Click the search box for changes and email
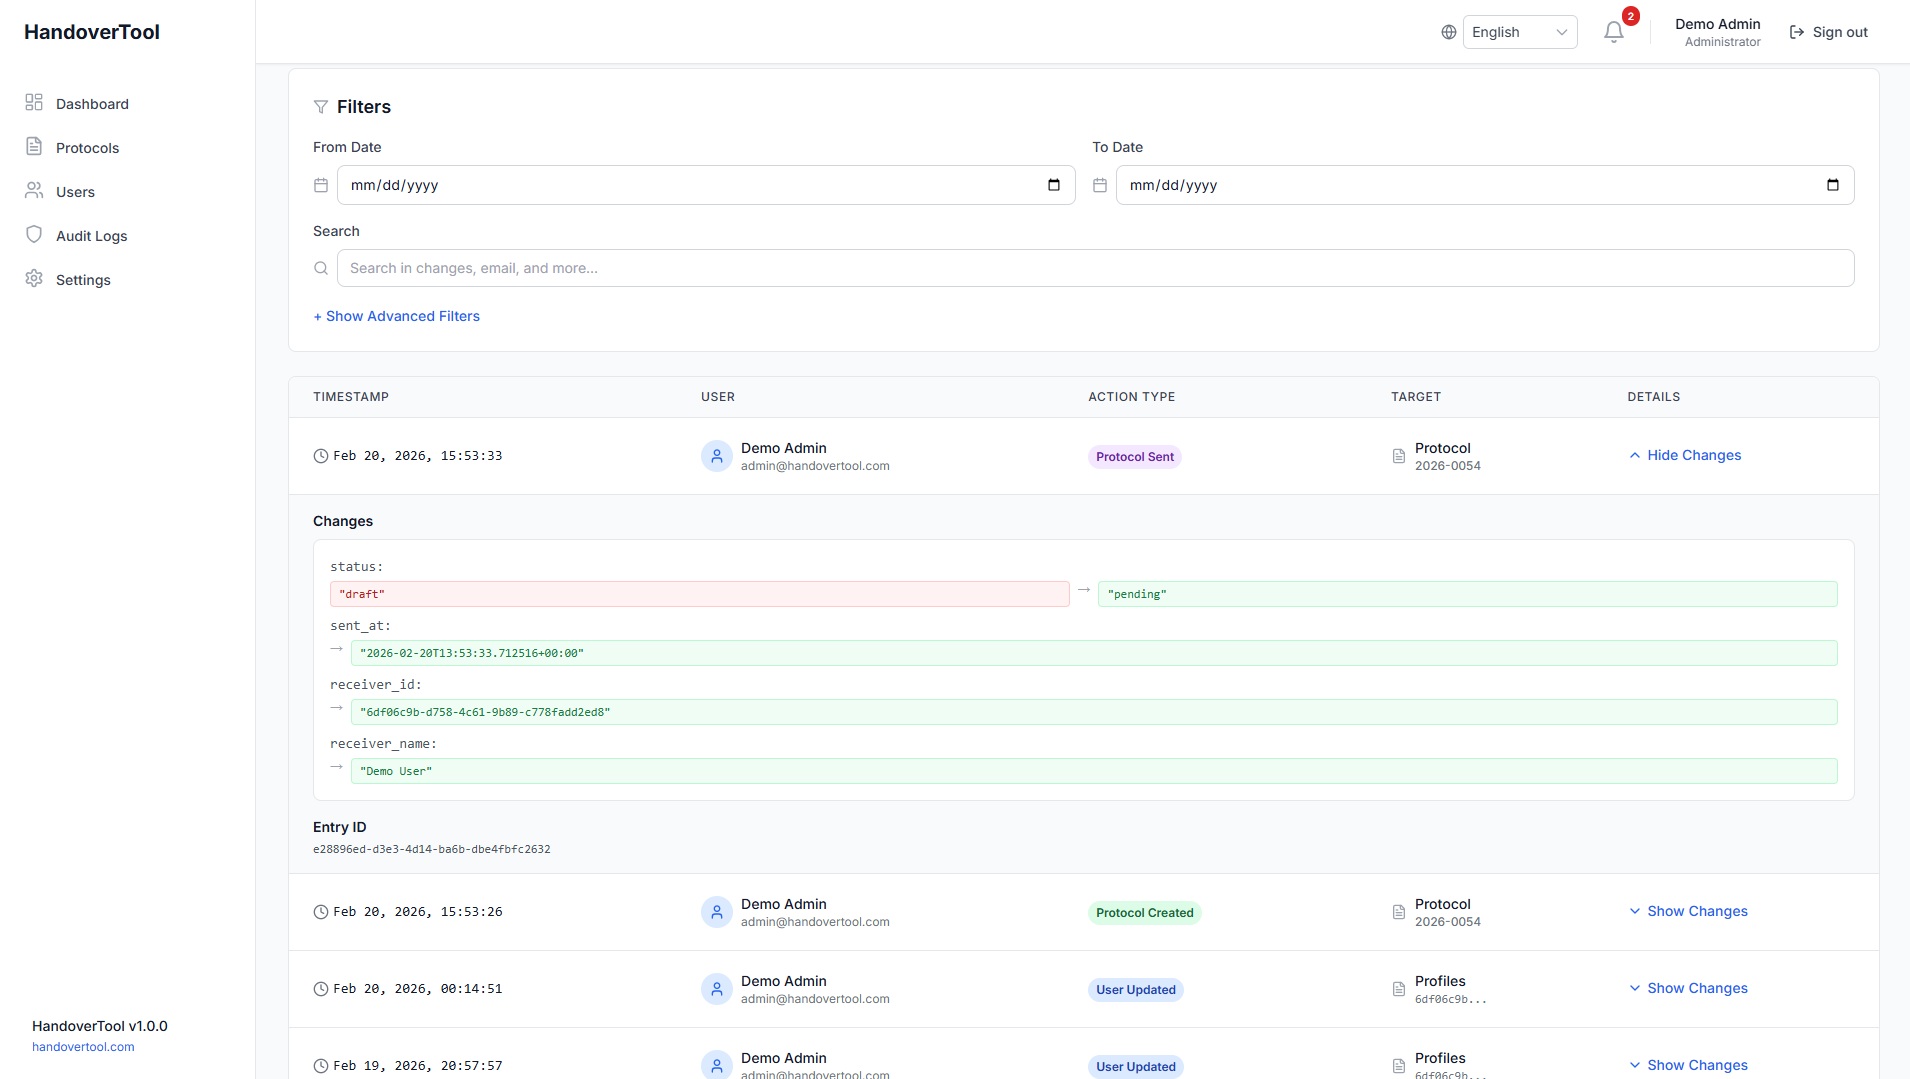The width and height of the screenshot is (1910, 1079). click(x=1095, y=268)
